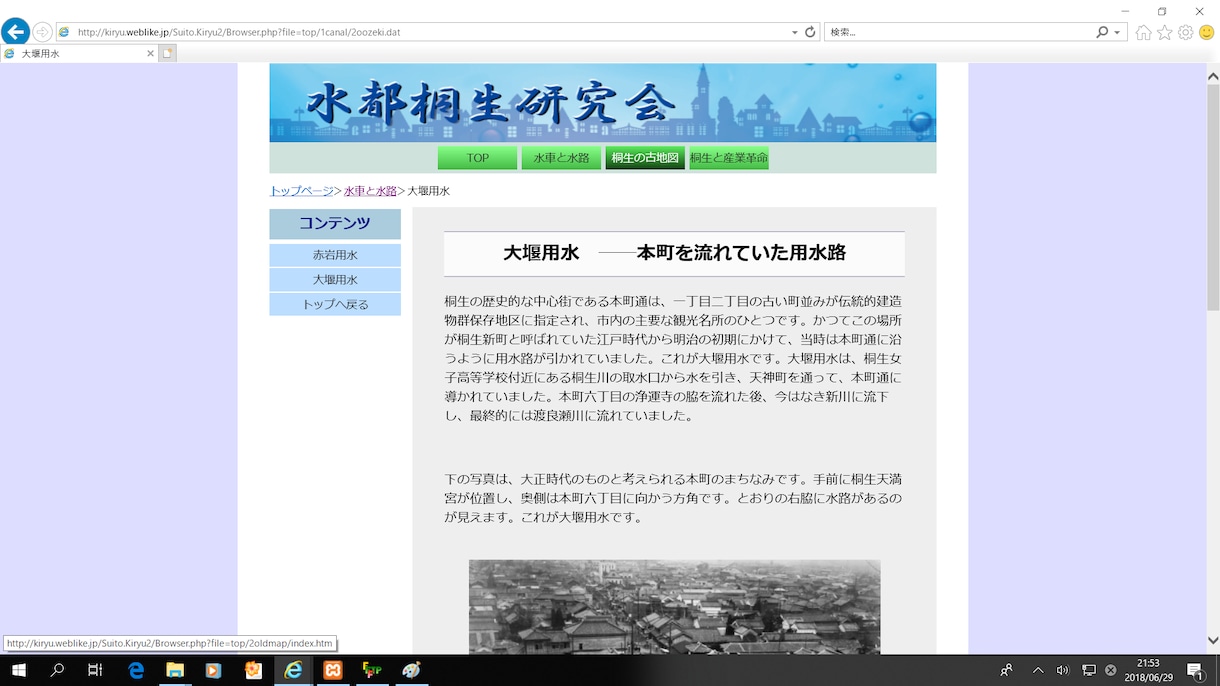This screenshot has width=1220, height=686.
Task: Open the 水車と水路 navigation button
Action: 561,158
